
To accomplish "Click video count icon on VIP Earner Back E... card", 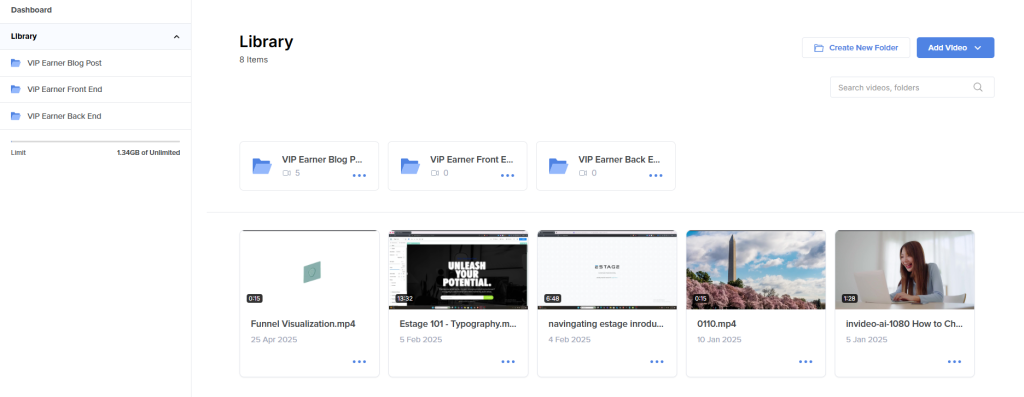I will [x=583, y=173].
